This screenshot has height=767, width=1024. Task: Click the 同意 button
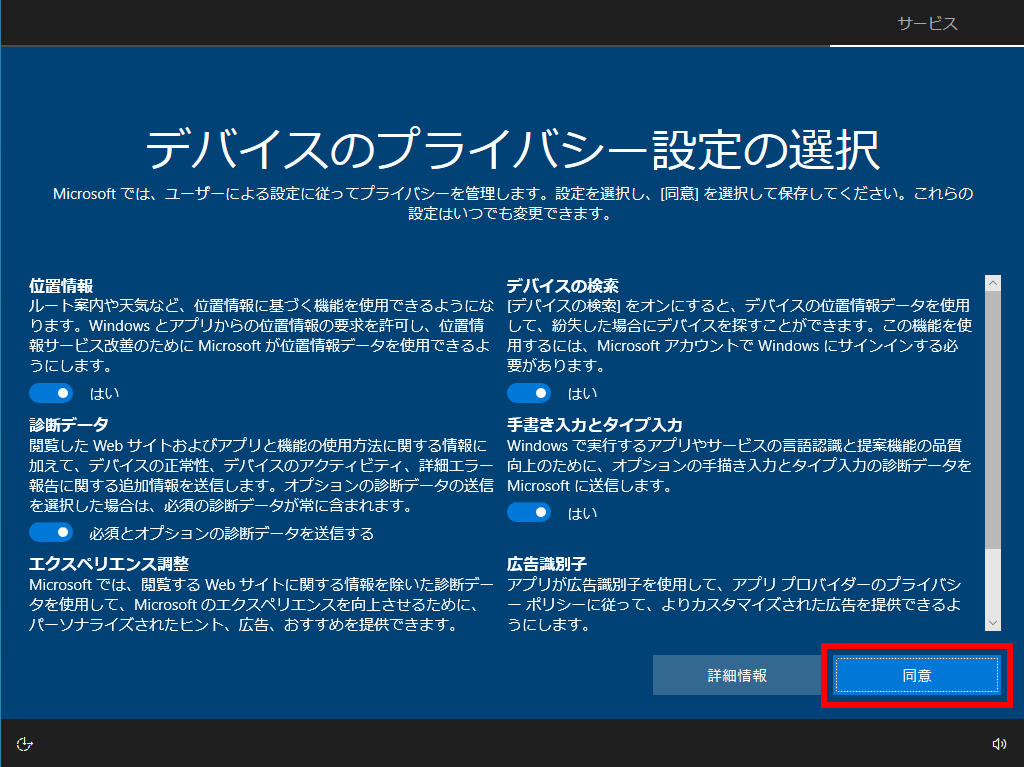pos(917,676)
